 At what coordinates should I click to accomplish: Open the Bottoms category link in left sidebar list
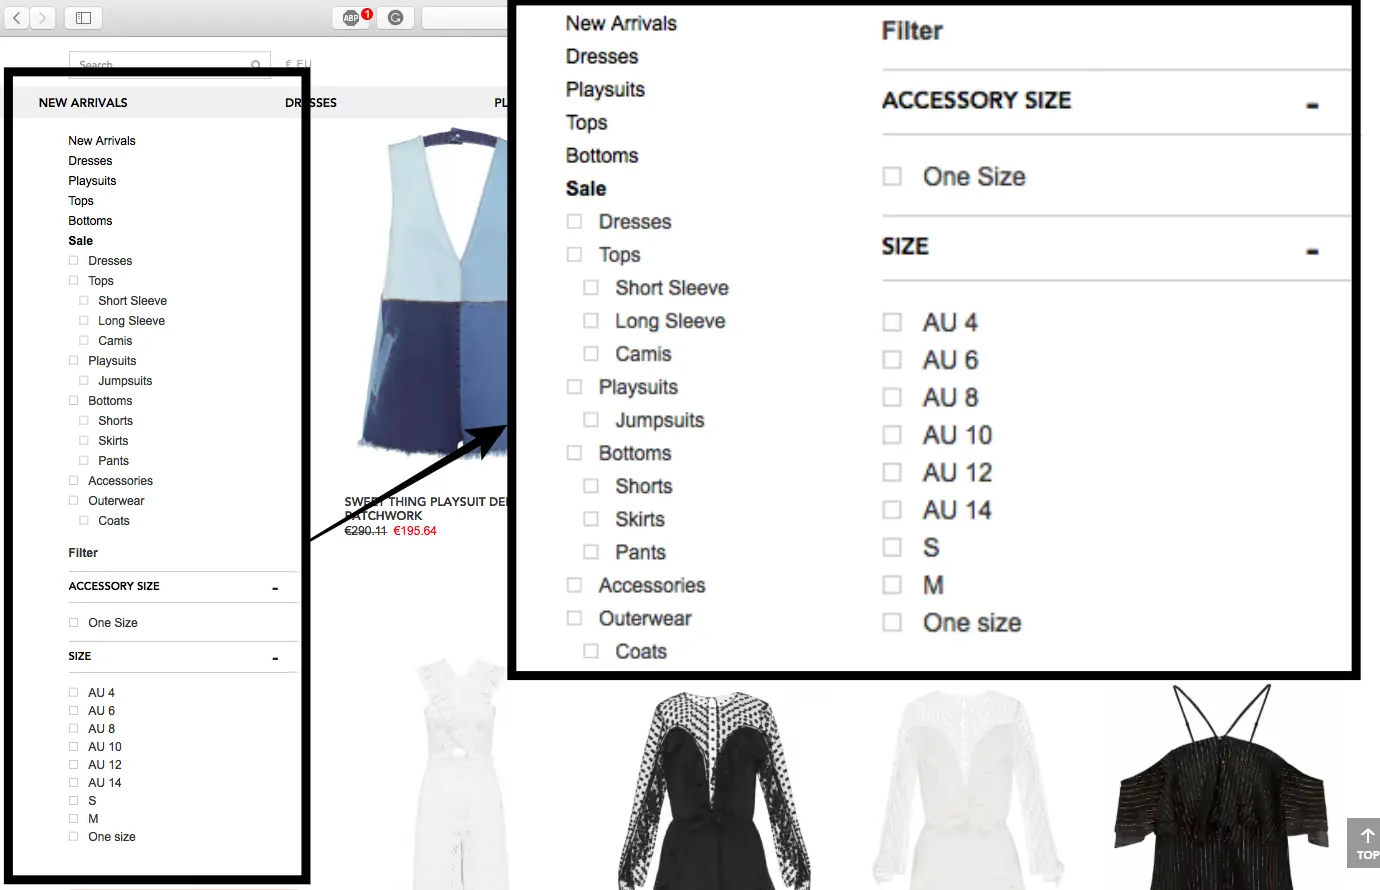90,221
